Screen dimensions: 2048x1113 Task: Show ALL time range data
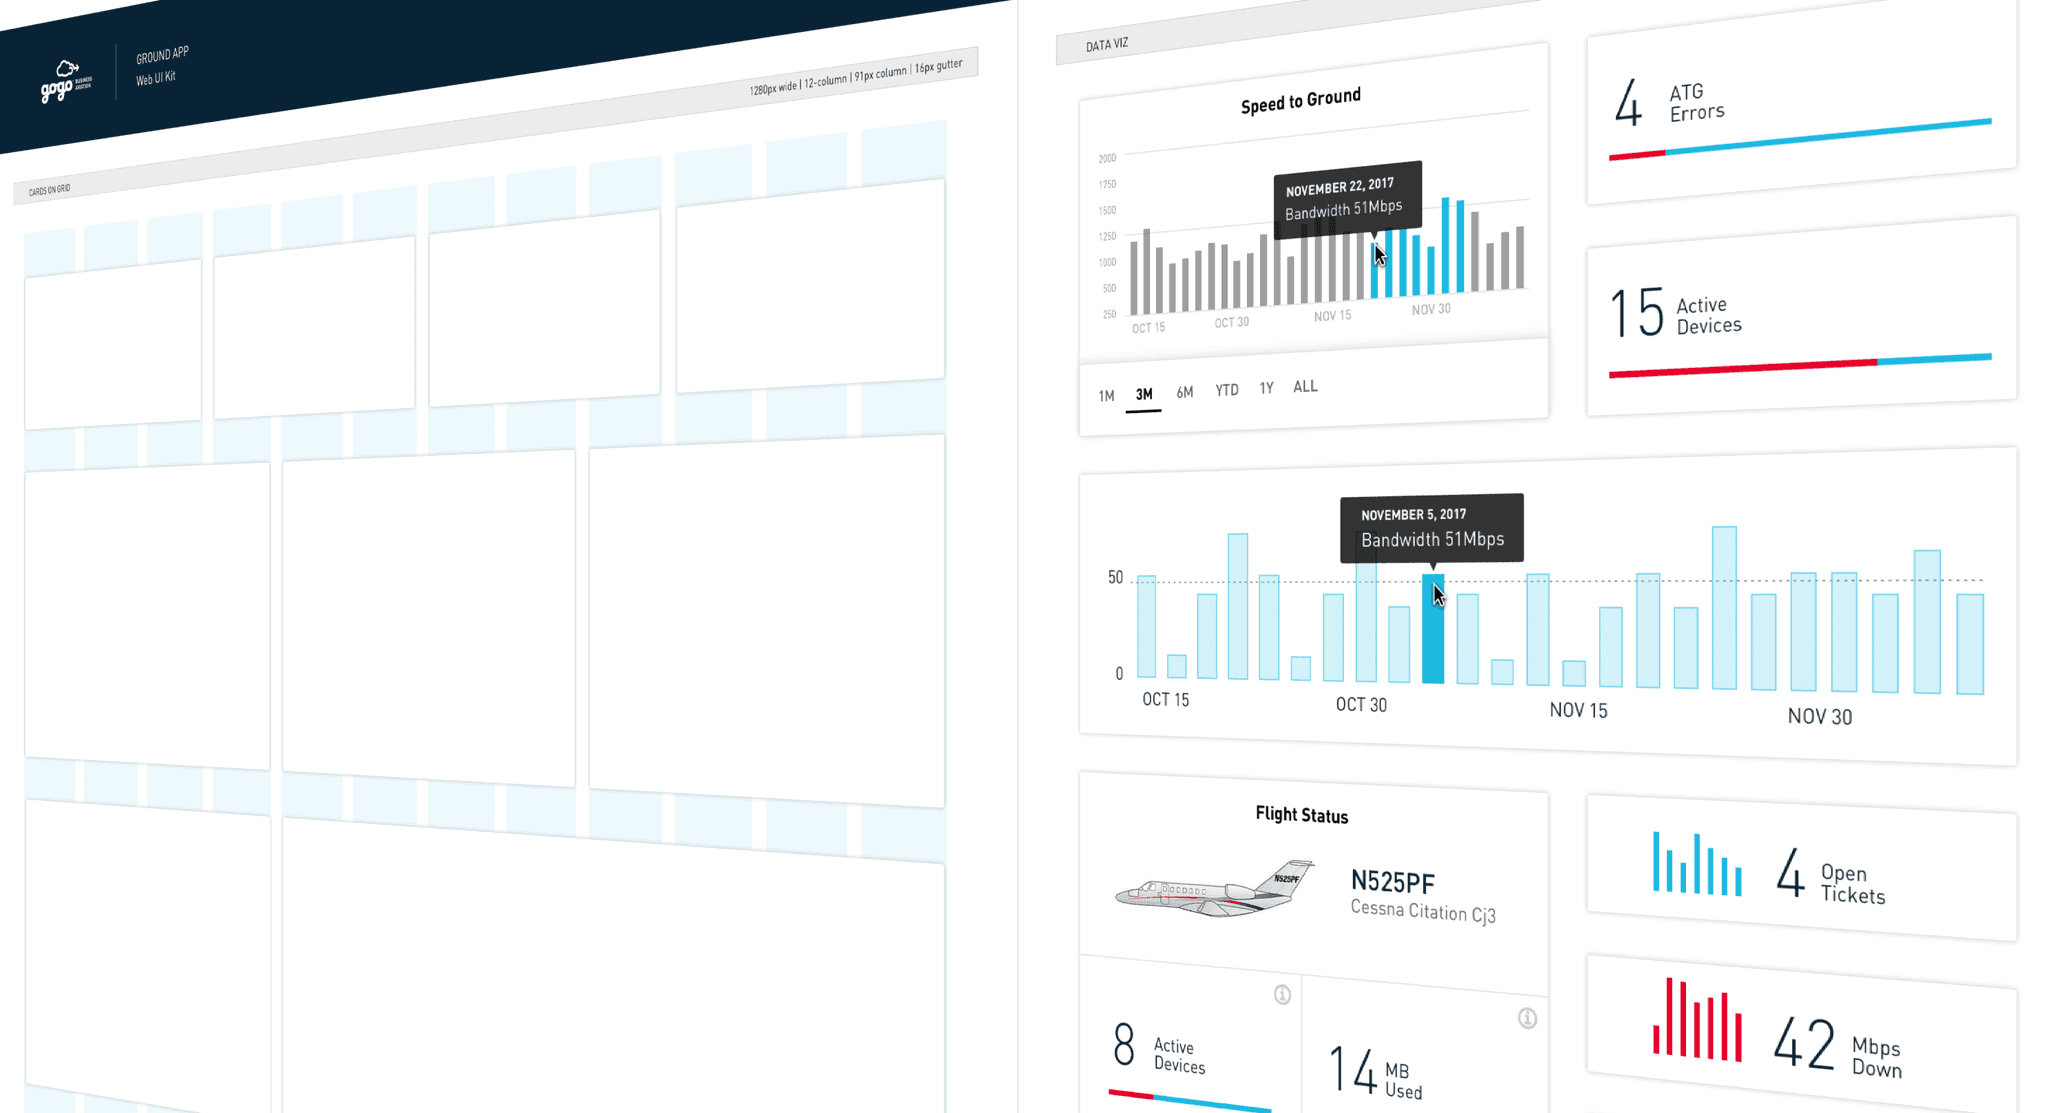pos(1305,386)
